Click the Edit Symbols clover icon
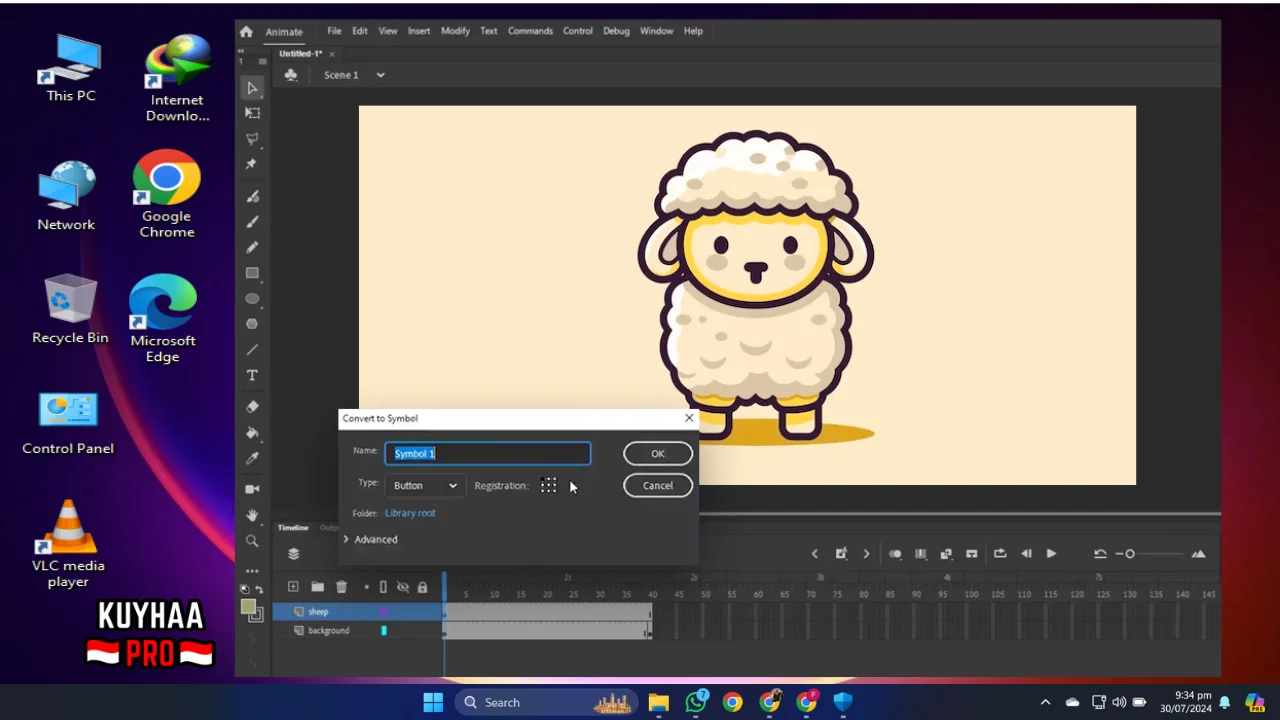Viewport: 1280px width, 720px height. point(291,75)
